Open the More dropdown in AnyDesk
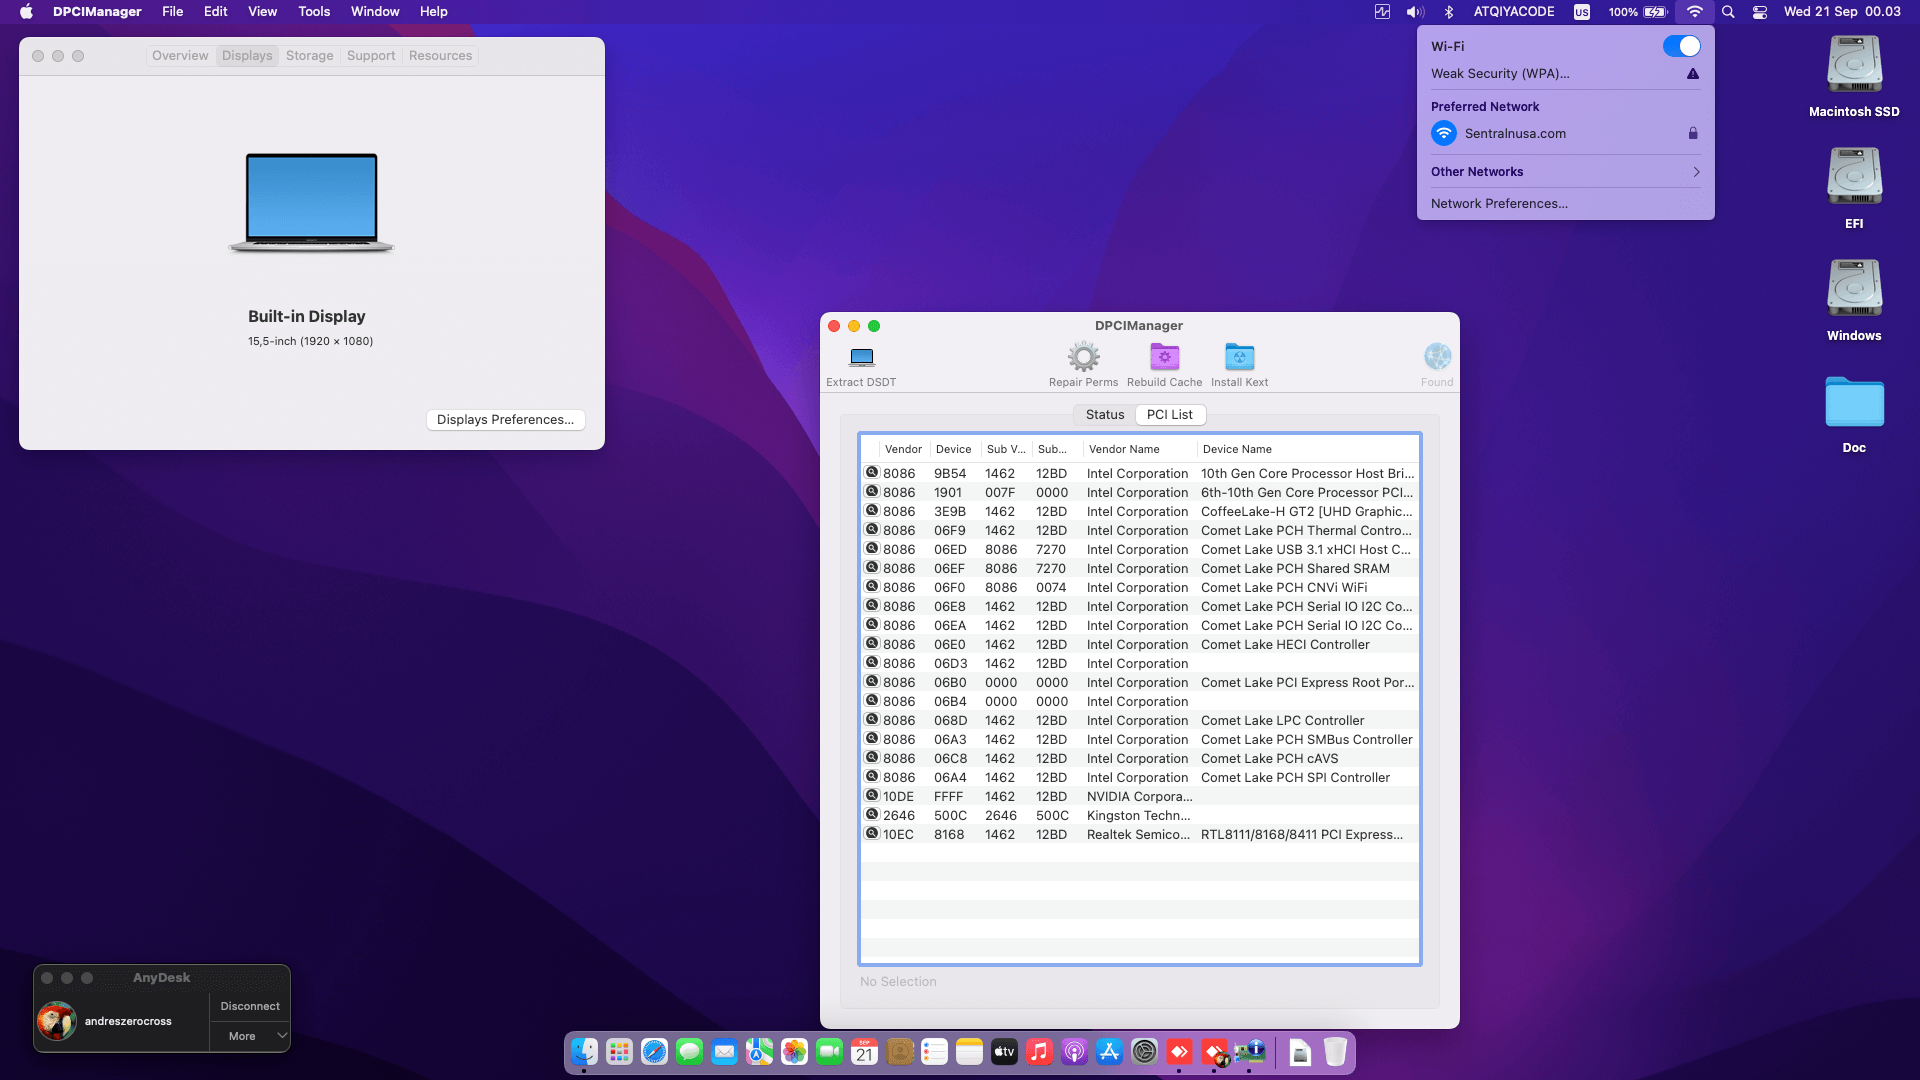Screen dimensions: 1920x1080 250,1036
